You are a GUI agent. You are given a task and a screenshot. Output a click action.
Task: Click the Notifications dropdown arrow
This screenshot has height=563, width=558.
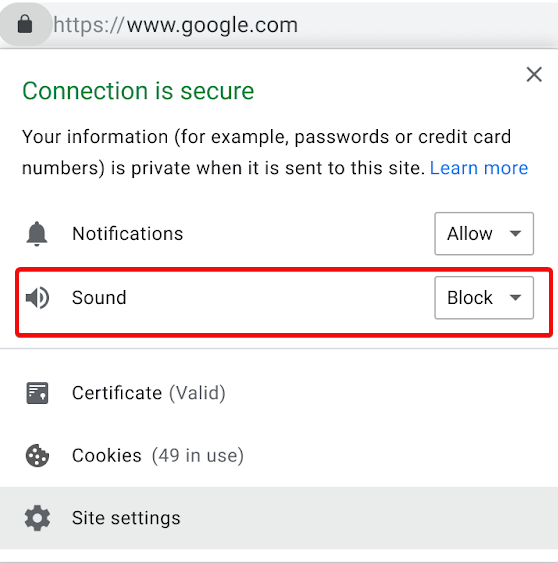515,234
